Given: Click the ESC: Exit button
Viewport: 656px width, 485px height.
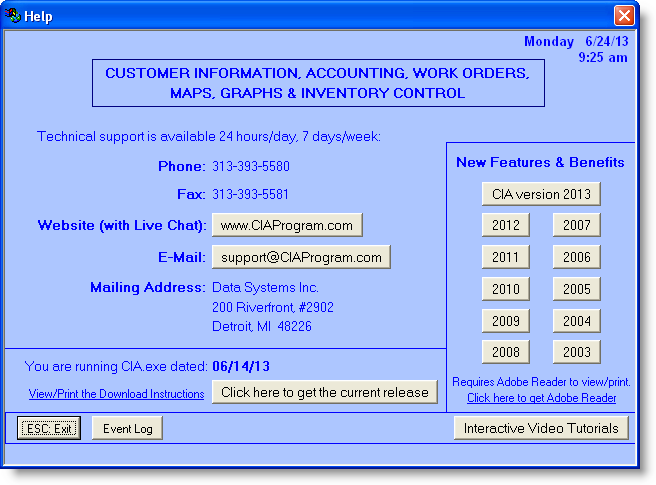Looking at the screenshot, I should (49, 428).
